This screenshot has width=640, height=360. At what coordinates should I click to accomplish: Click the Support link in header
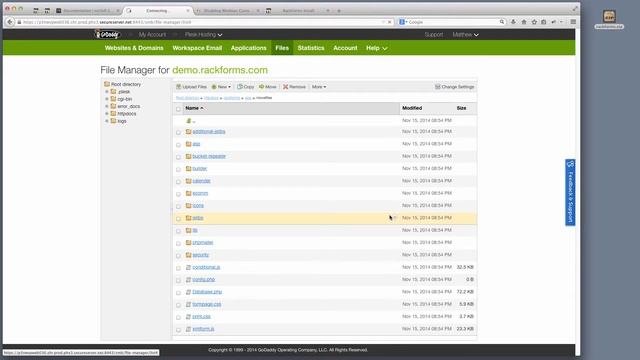433,35
